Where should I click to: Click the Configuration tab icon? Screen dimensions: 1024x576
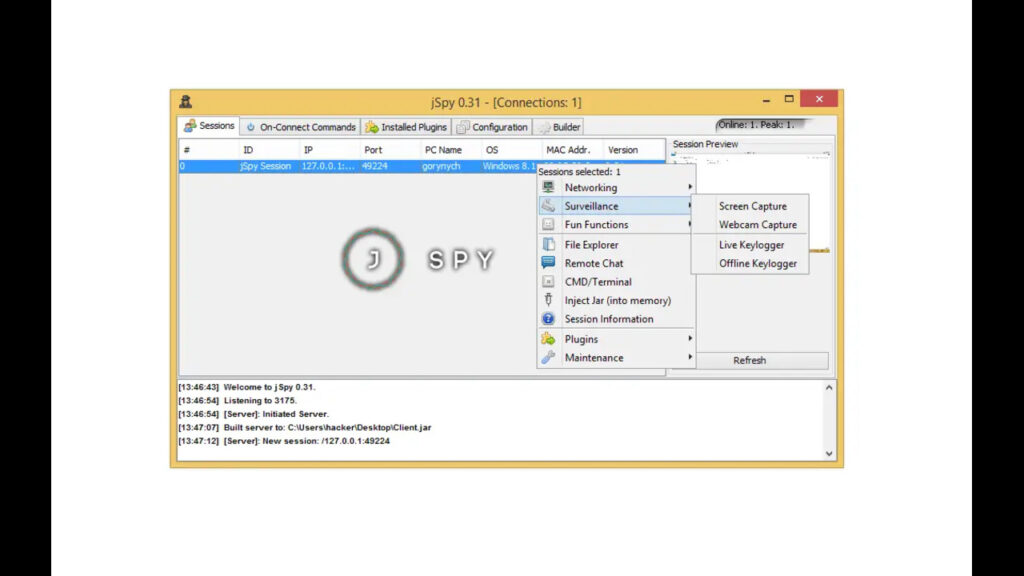(462, 127)
